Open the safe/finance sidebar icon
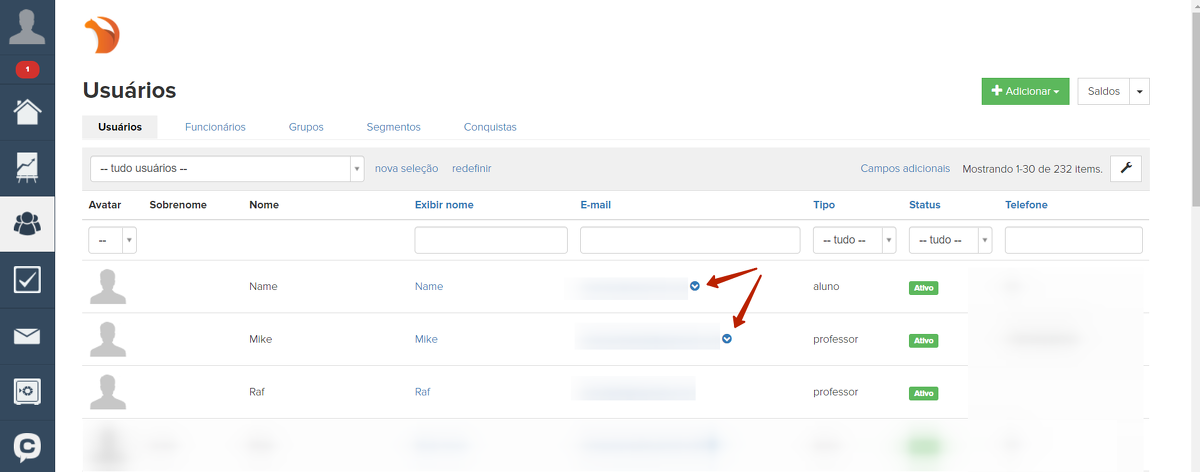 point(27,391)
